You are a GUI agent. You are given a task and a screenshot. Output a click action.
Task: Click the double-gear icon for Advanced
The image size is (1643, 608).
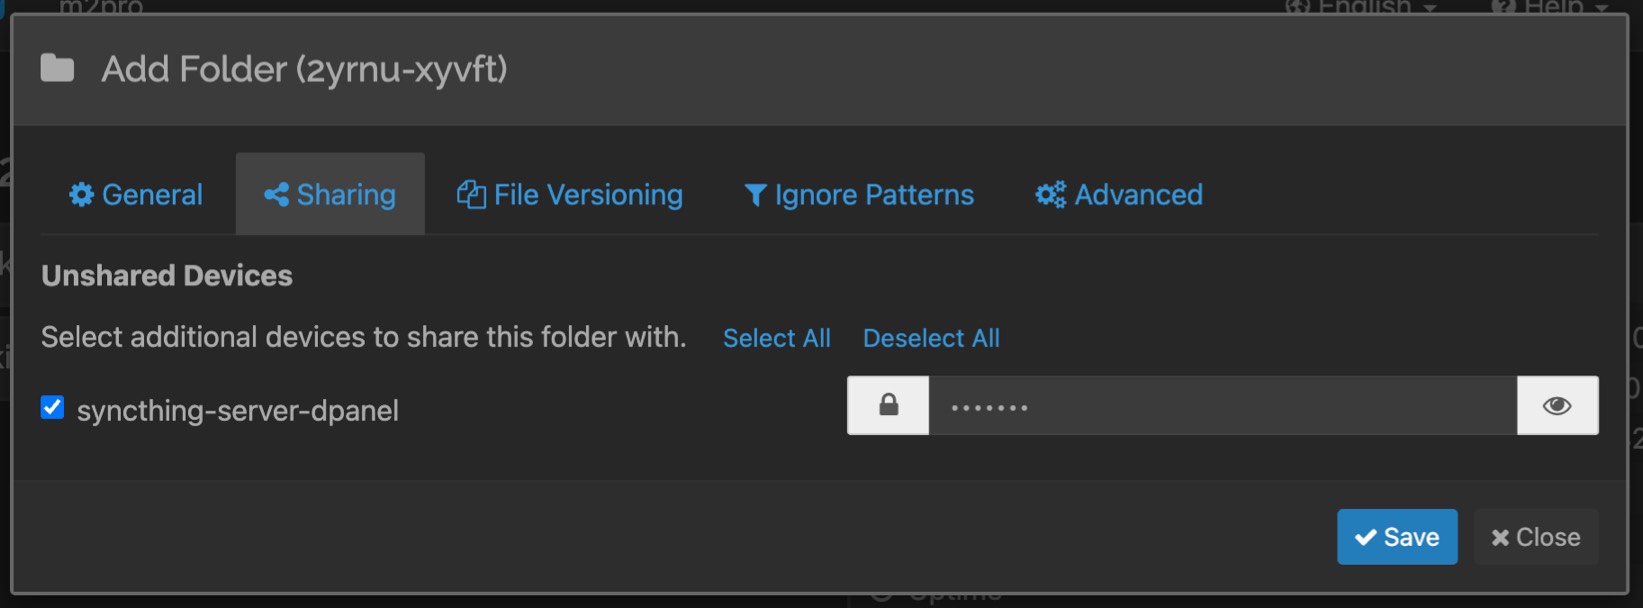click(x=1050, y=195)
